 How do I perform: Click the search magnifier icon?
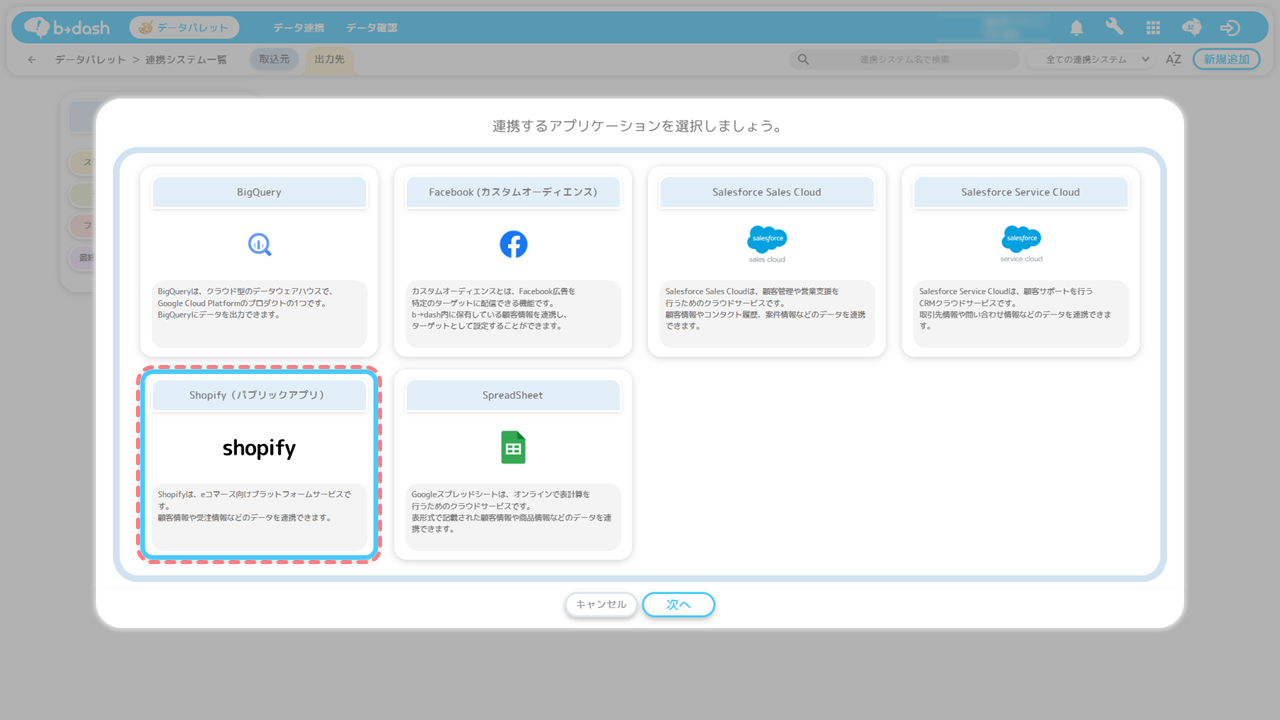click(802, 60)
